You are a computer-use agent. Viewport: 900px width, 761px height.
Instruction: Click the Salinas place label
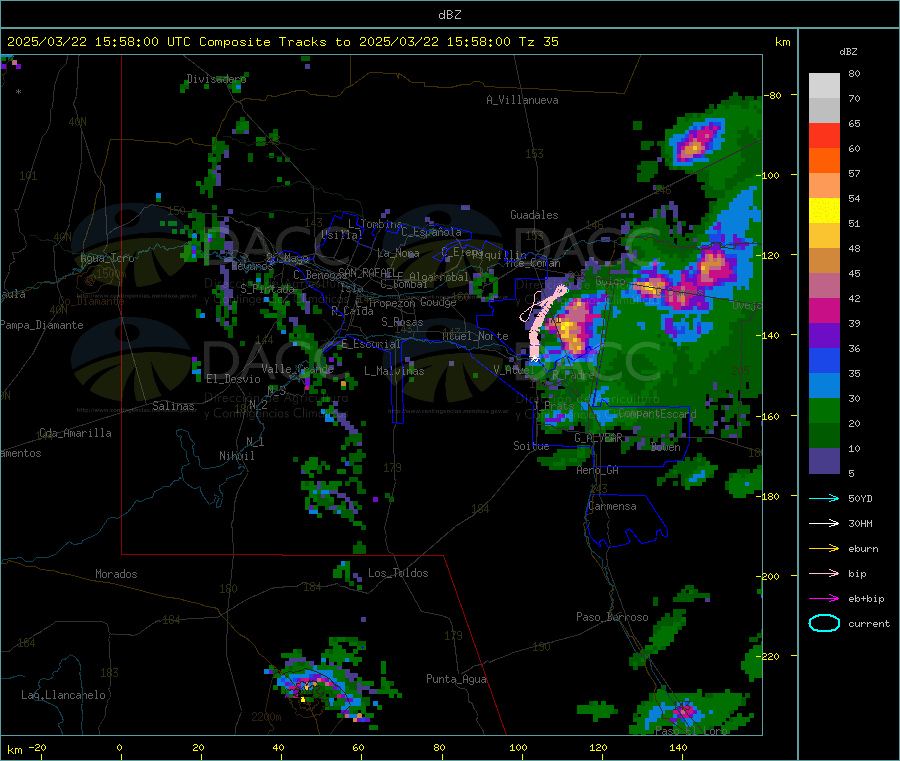[173, 406]
